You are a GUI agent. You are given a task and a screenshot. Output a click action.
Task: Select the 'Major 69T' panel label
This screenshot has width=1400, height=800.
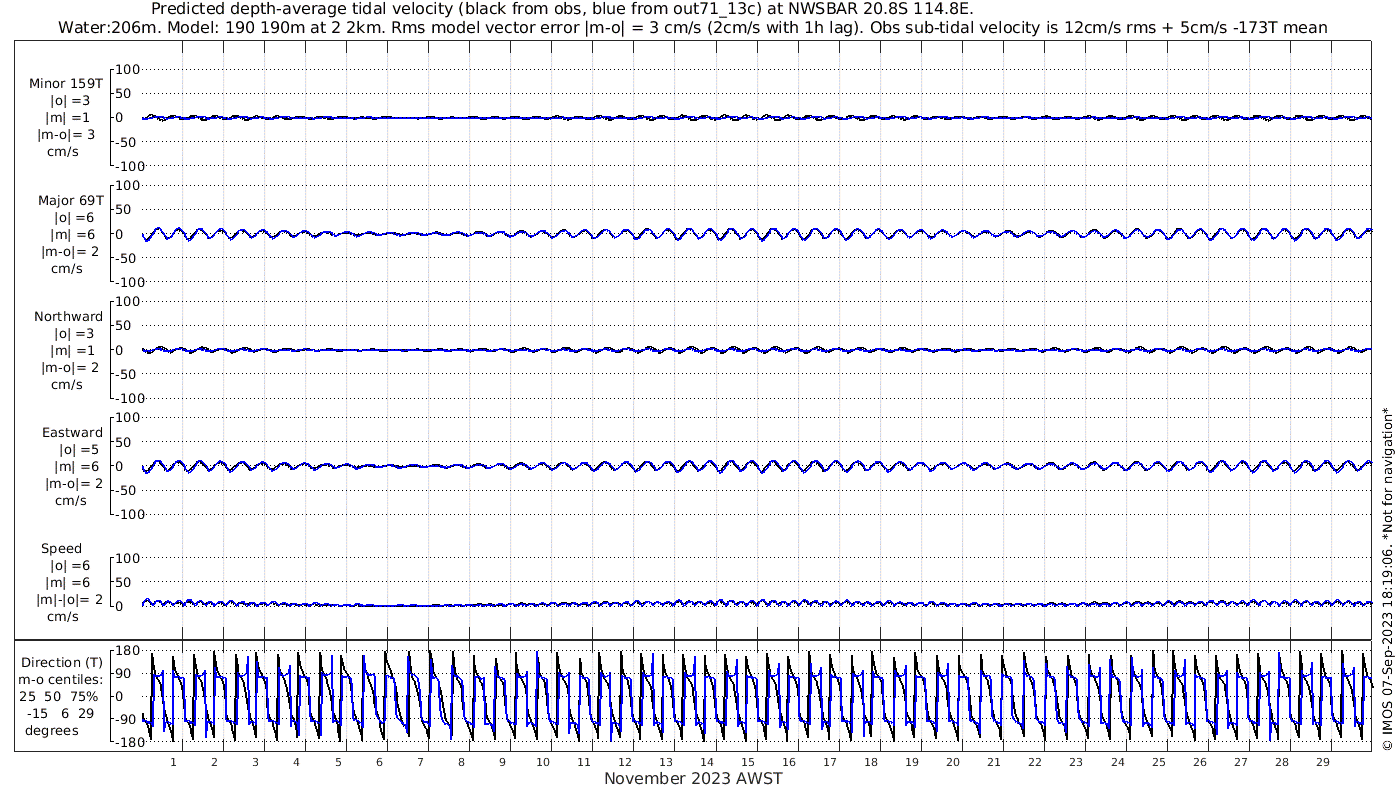[71, 201]
